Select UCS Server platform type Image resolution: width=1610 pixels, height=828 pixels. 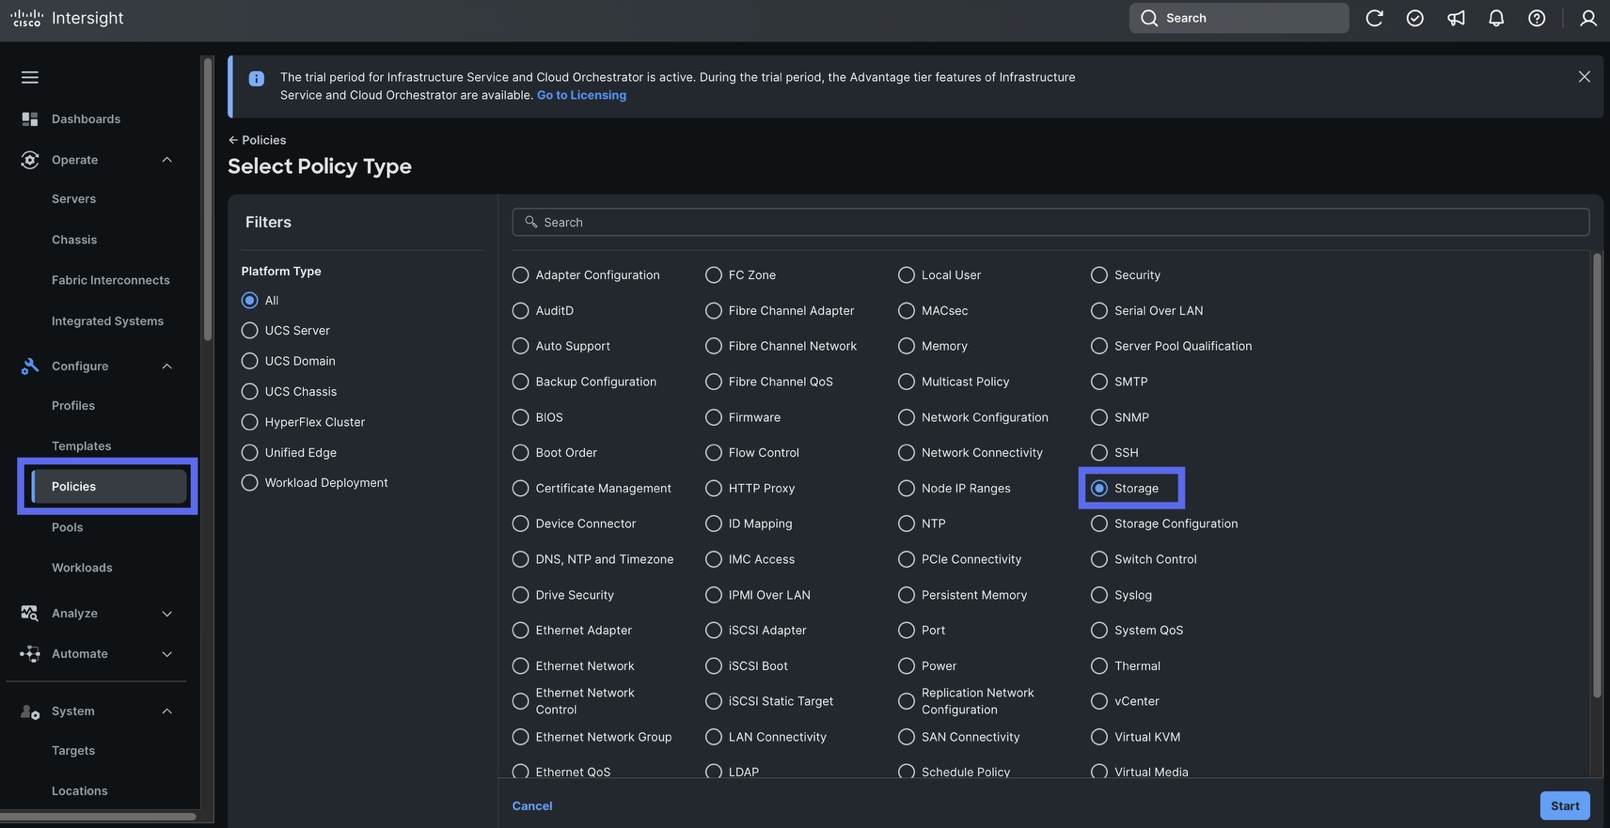250,330
